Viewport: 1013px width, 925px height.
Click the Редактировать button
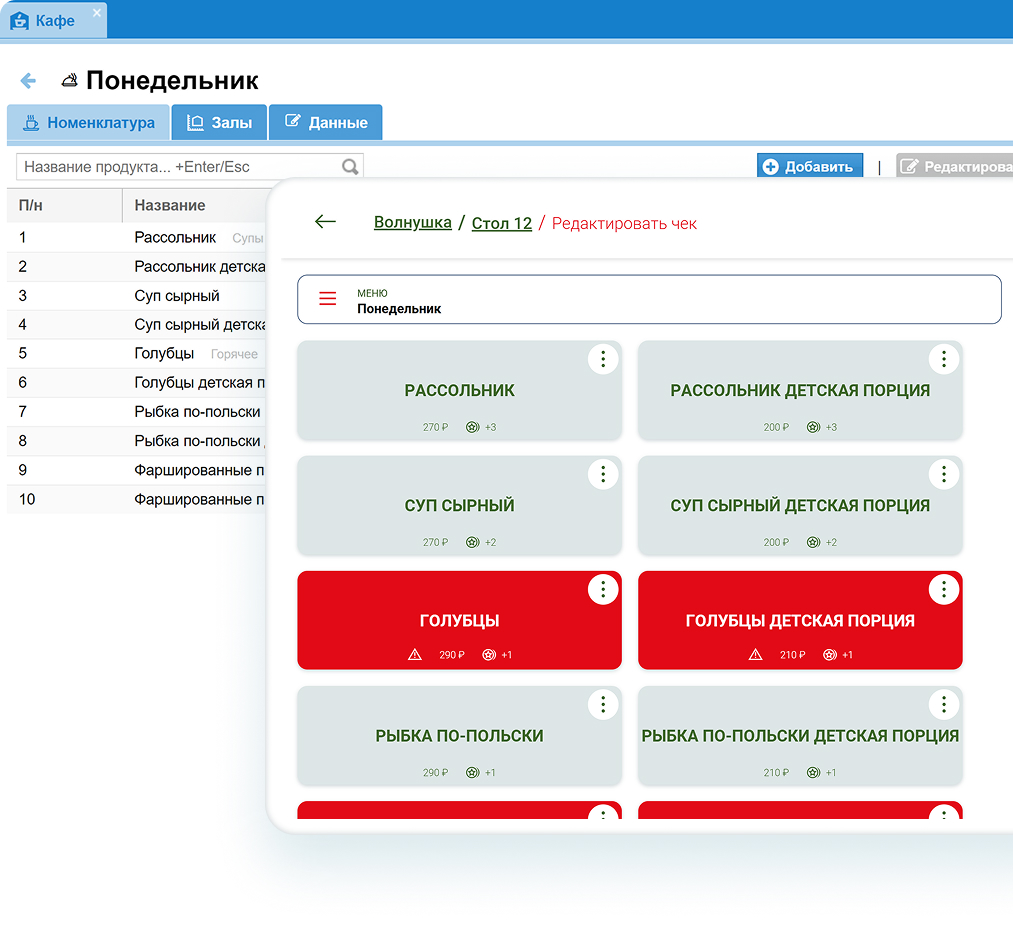954,166
